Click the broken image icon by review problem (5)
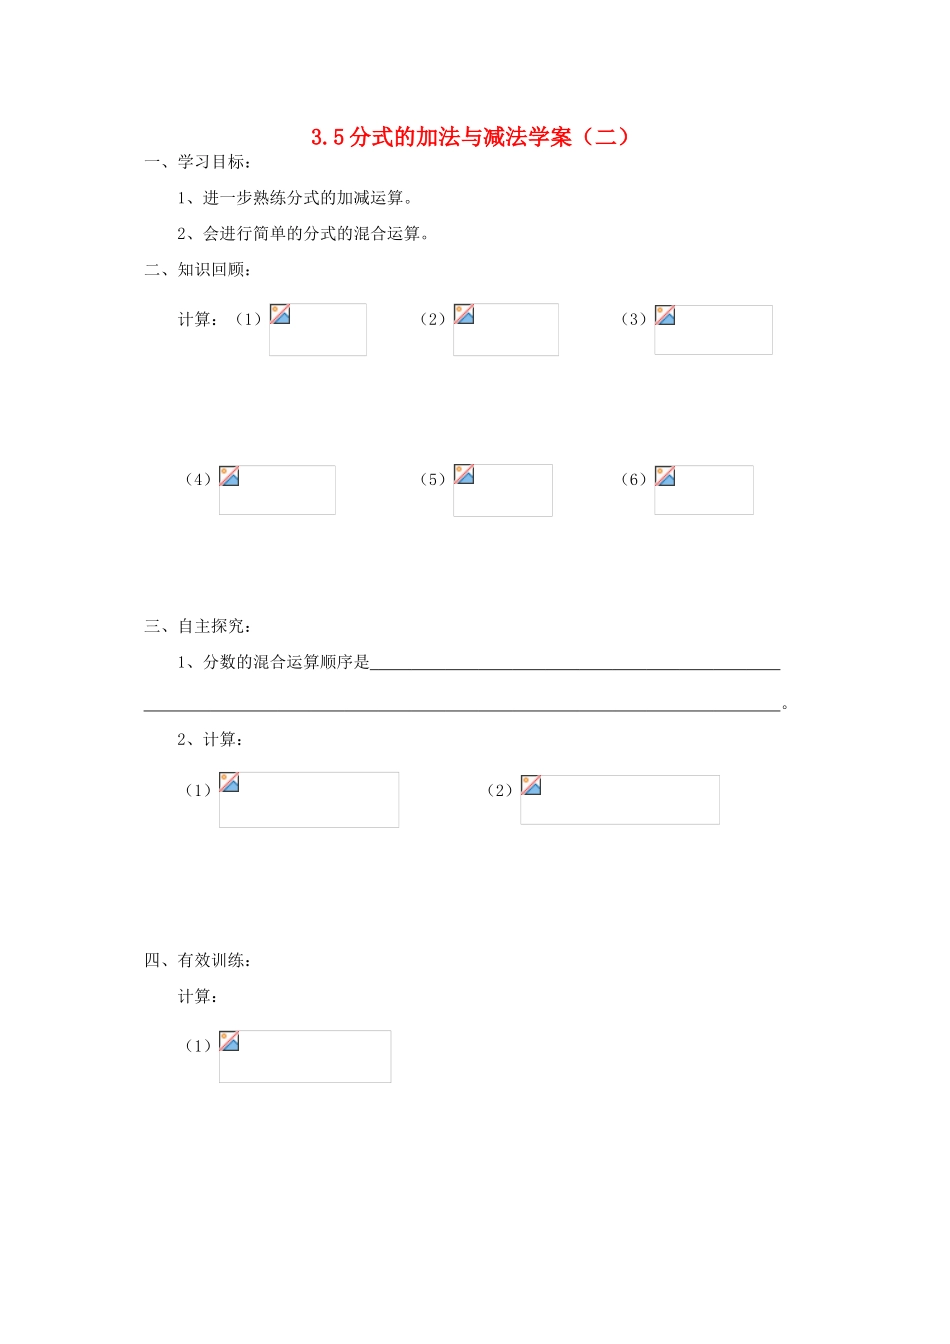The image size is (950, 1344). tap(464, 474)
